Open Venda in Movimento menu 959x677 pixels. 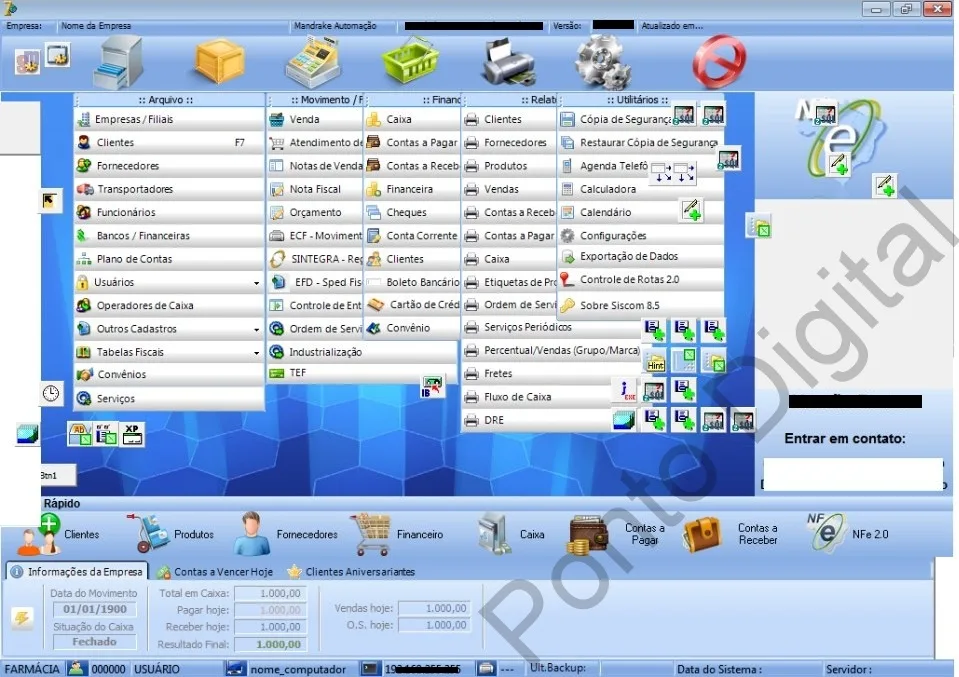coord(315,119)
